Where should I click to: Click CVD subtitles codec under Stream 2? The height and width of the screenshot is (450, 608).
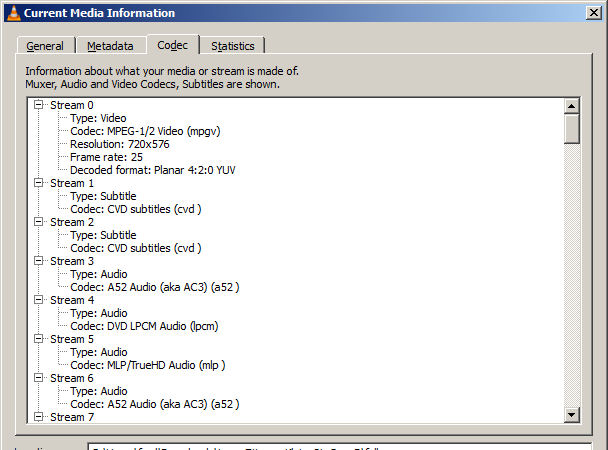click(136, 248)
